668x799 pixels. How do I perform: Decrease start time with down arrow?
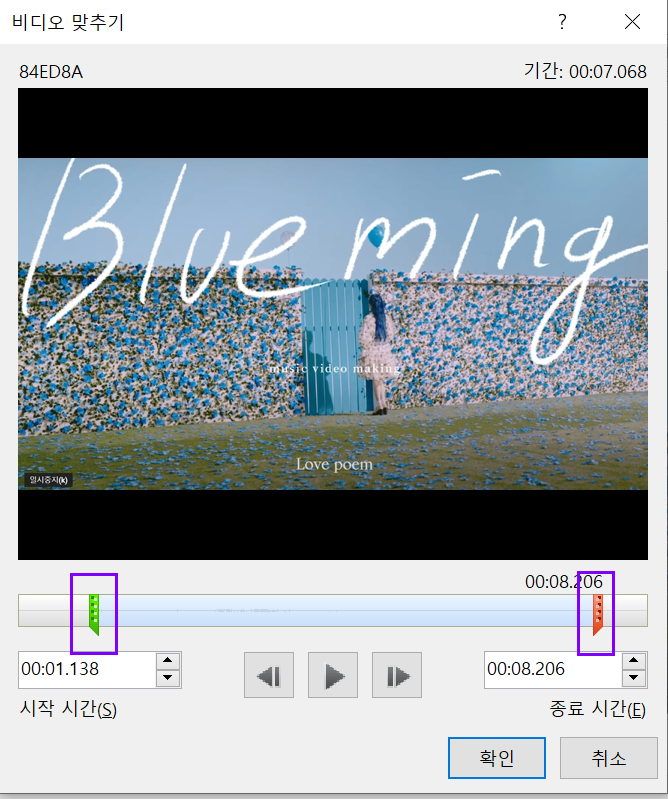tap(168, 678)
